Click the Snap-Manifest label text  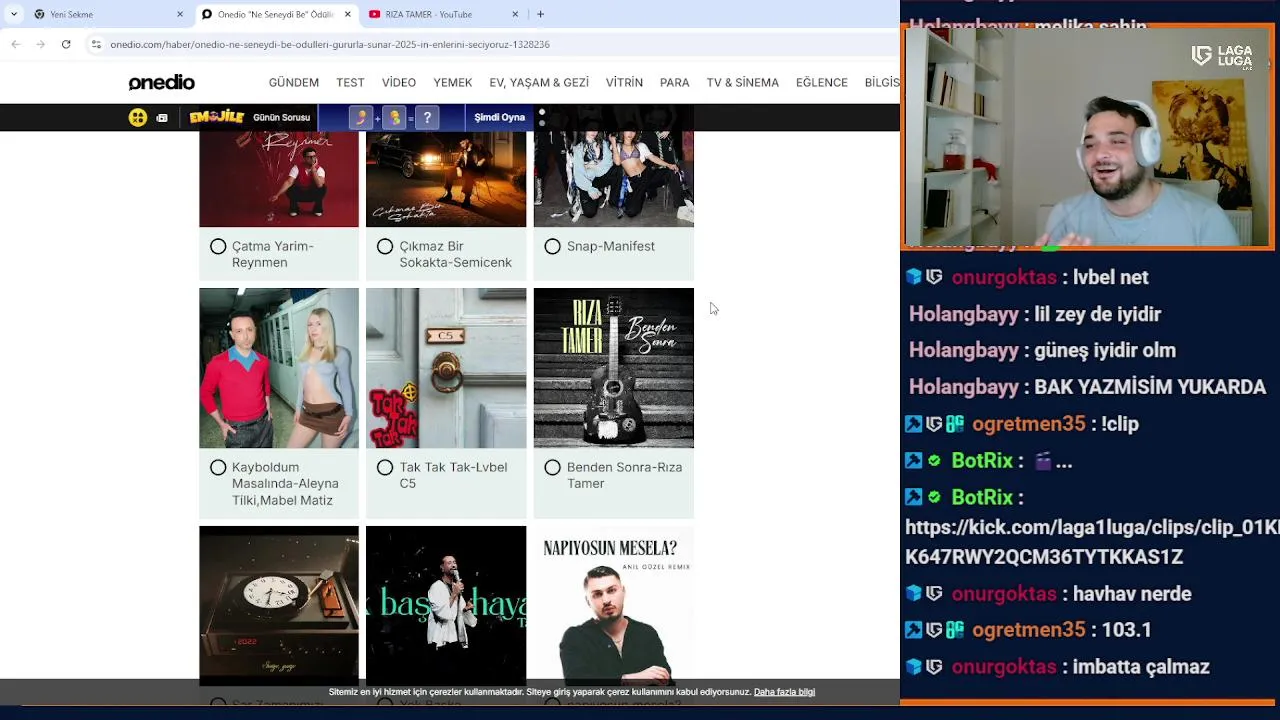point(611,246)
